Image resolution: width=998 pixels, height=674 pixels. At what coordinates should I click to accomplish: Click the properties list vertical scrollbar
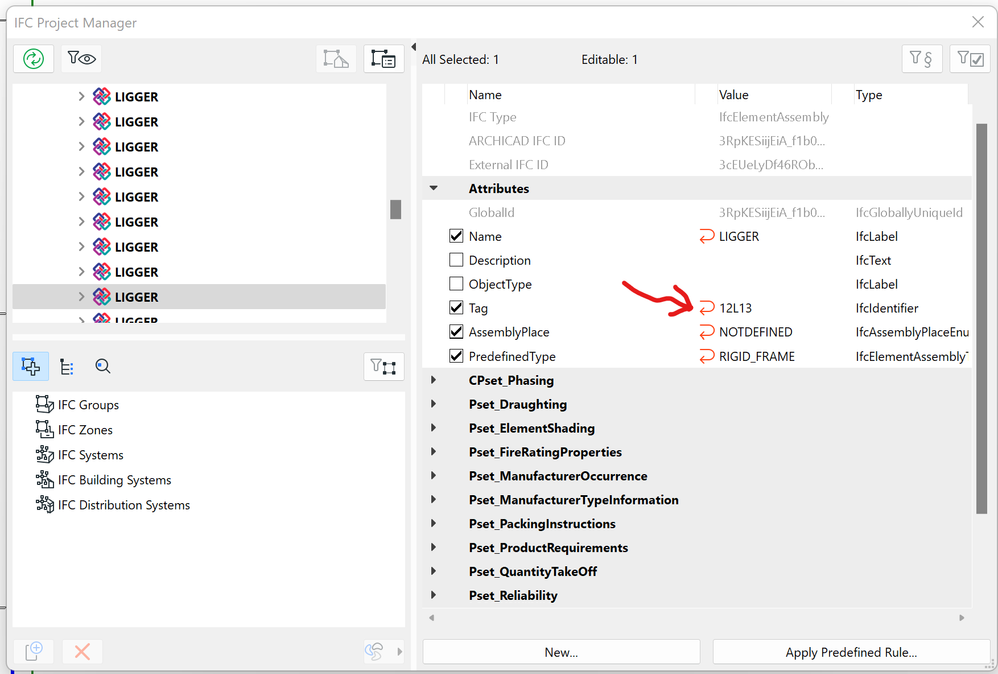(981, 318)
